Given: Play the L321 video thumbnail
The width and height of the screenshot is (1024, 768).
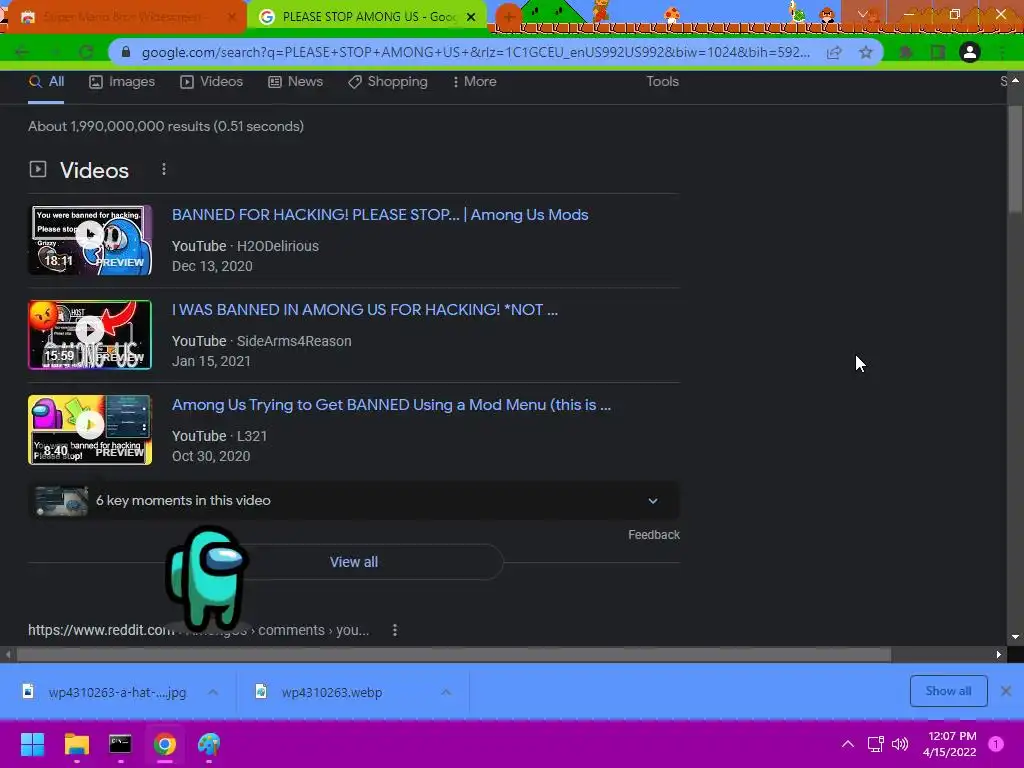Looking at the screenshot, I should (x=90, y=430).
